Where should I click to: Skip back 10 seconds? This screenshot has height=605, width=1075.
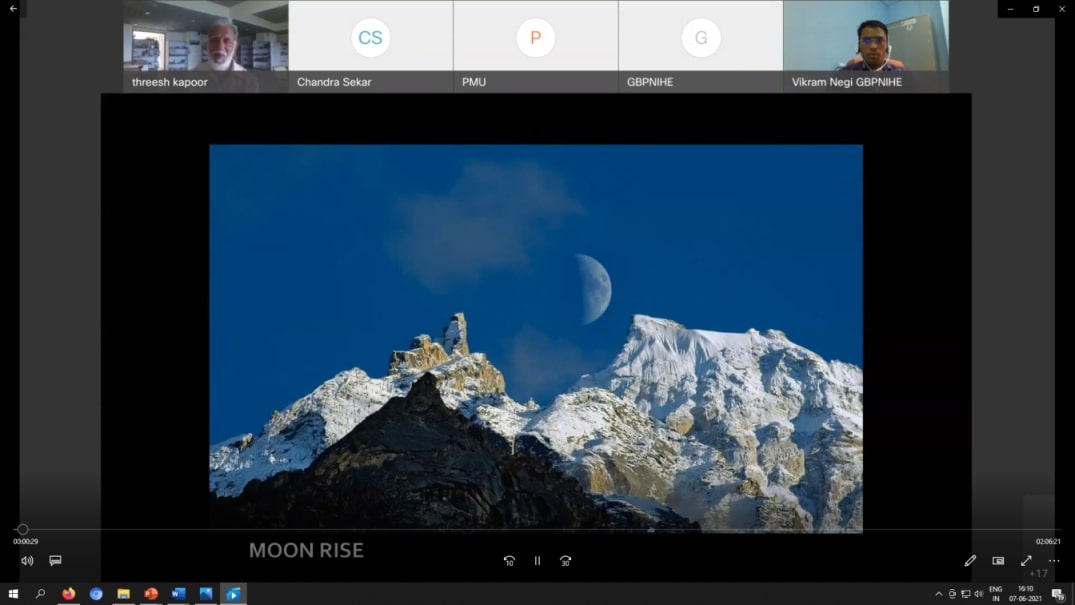click(509, 561)
